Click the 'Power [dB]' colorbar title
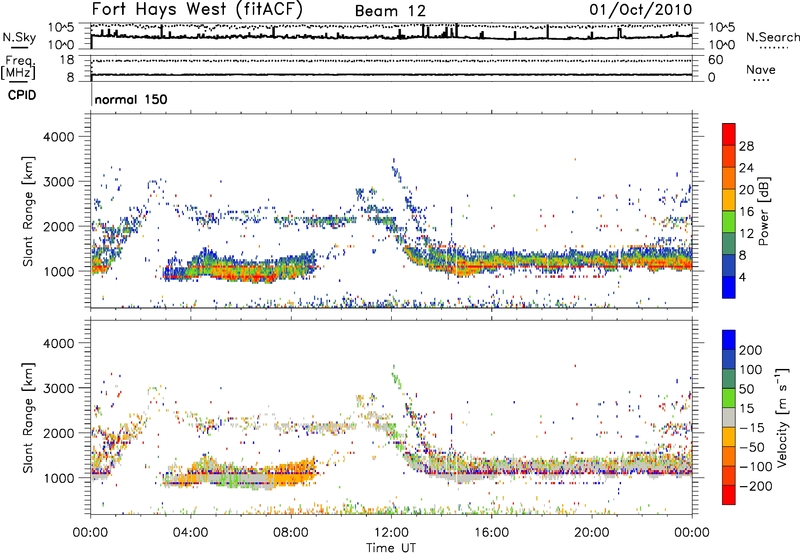Viewport: 800px width, 554px height. (x=764, y=211)
